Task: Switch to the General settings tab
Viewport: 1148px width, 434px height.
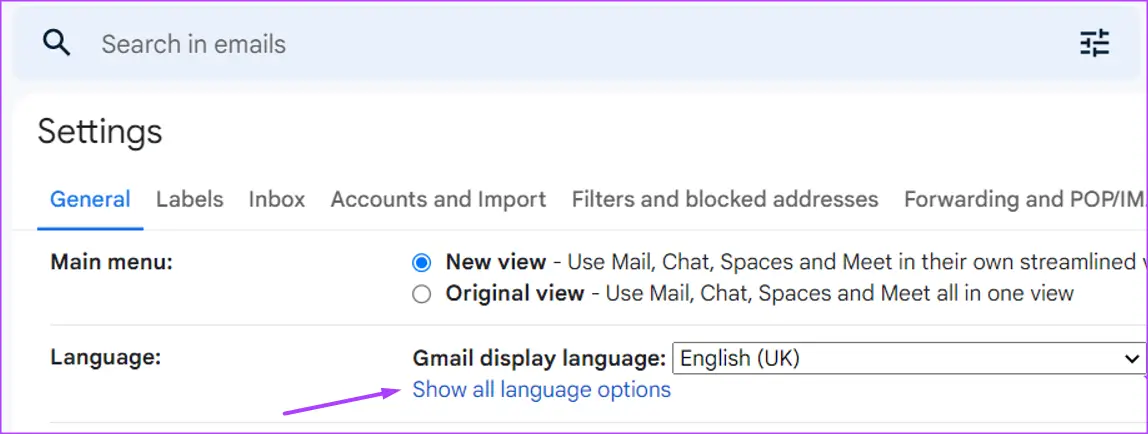Action: [90, 199]
